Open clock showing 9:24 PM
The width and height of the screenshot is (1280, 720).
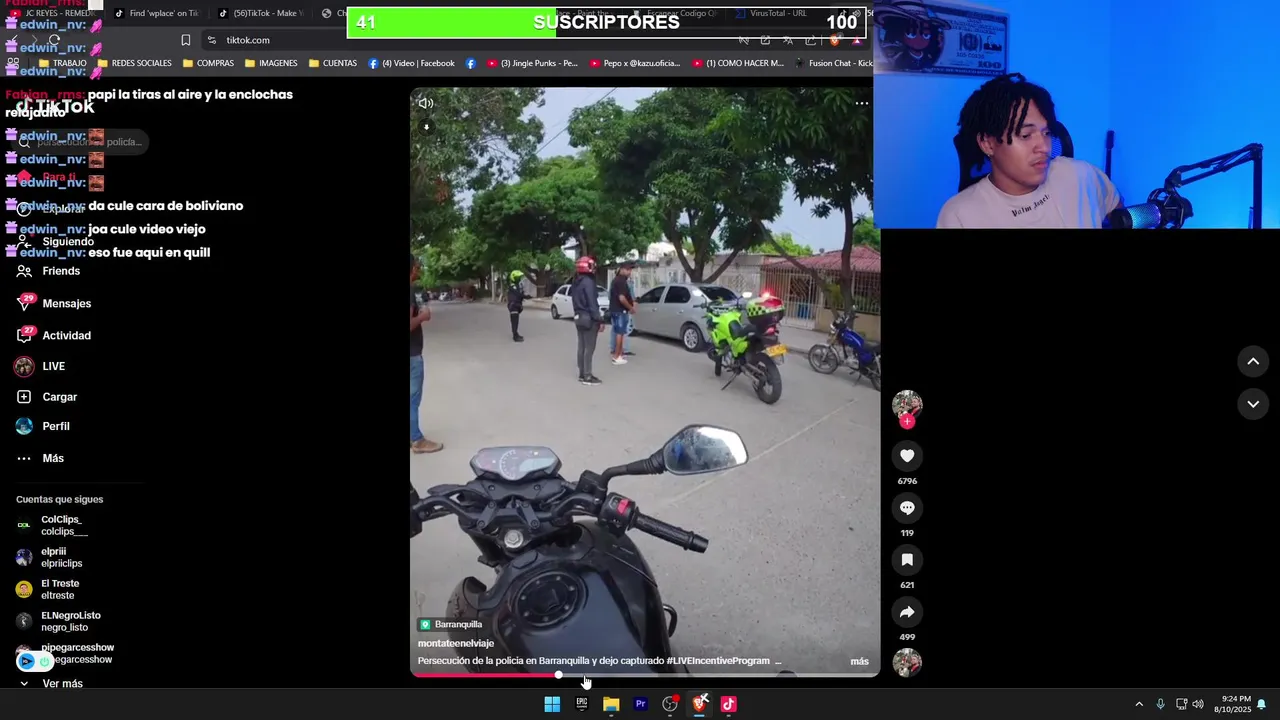click(1233, 704)
